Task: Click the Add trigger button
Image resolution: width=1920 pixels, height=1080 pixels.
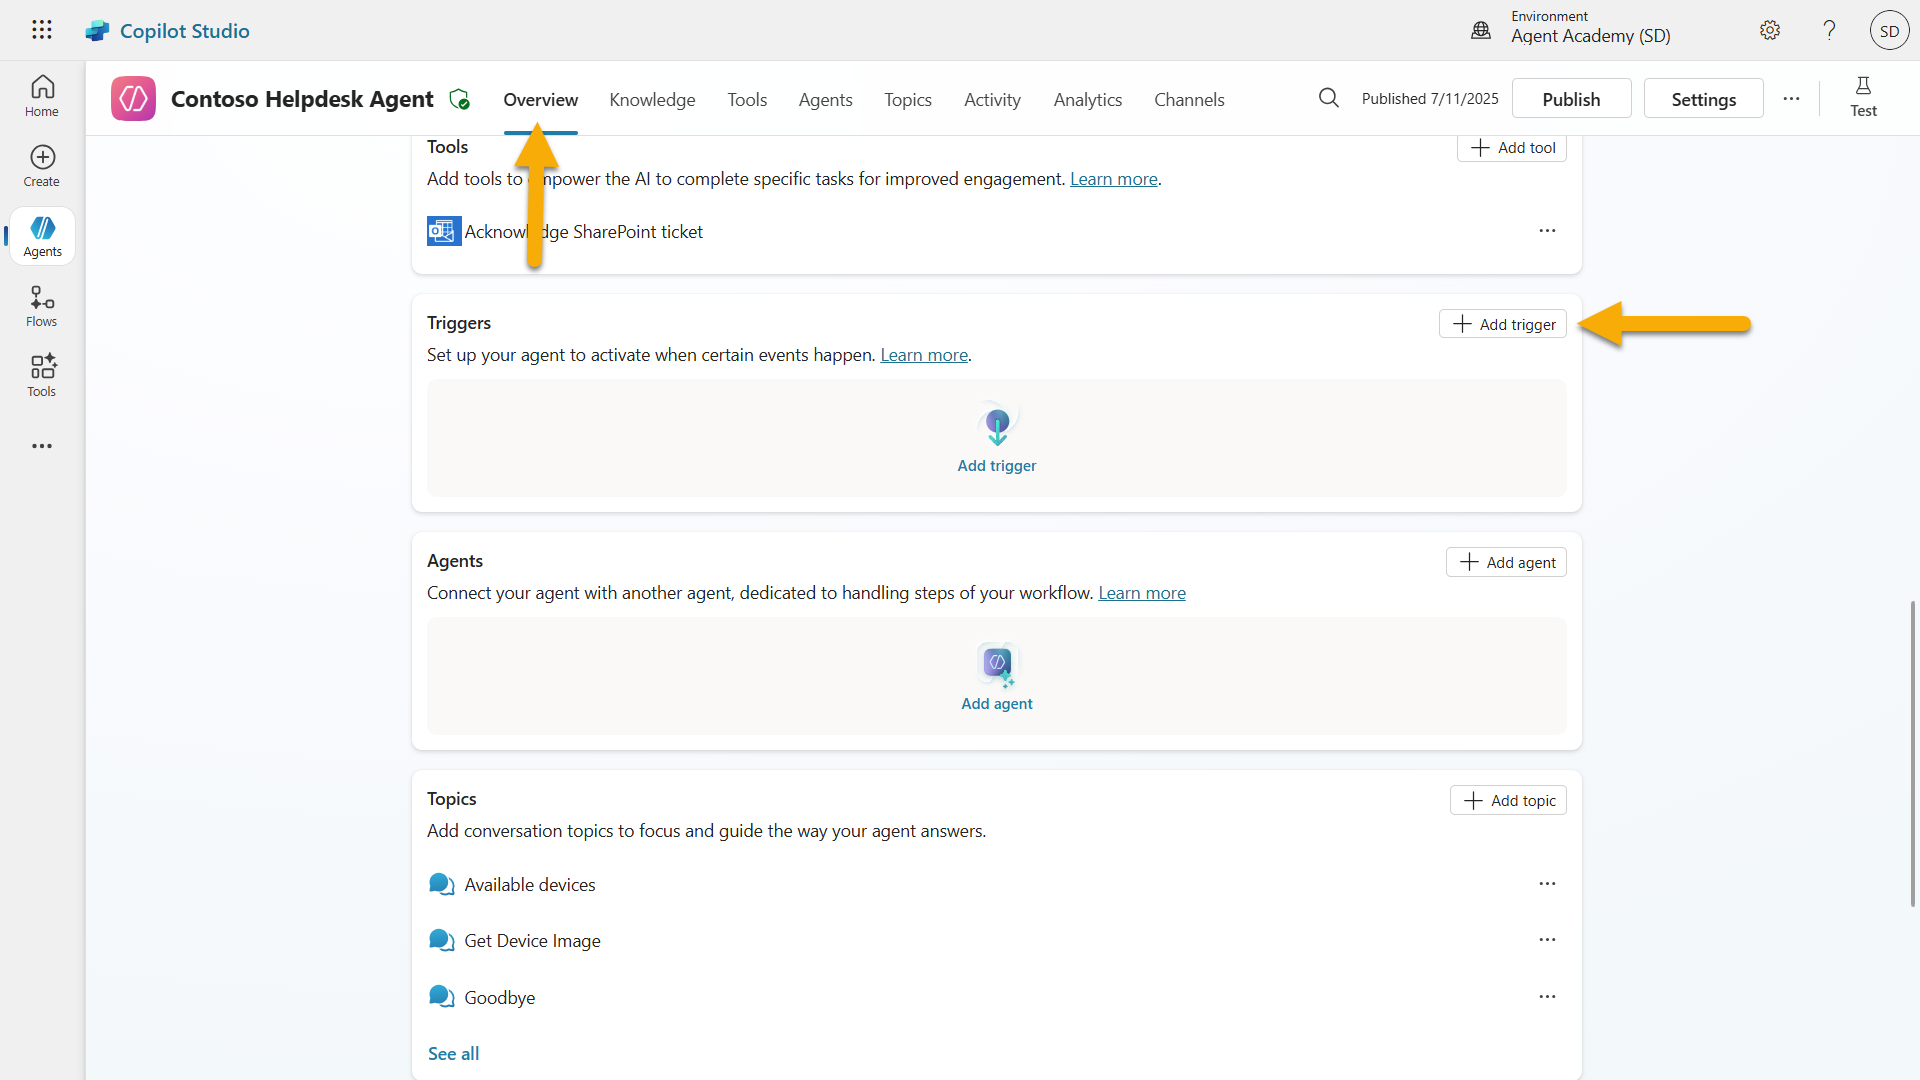Action: pos(1503,324)
